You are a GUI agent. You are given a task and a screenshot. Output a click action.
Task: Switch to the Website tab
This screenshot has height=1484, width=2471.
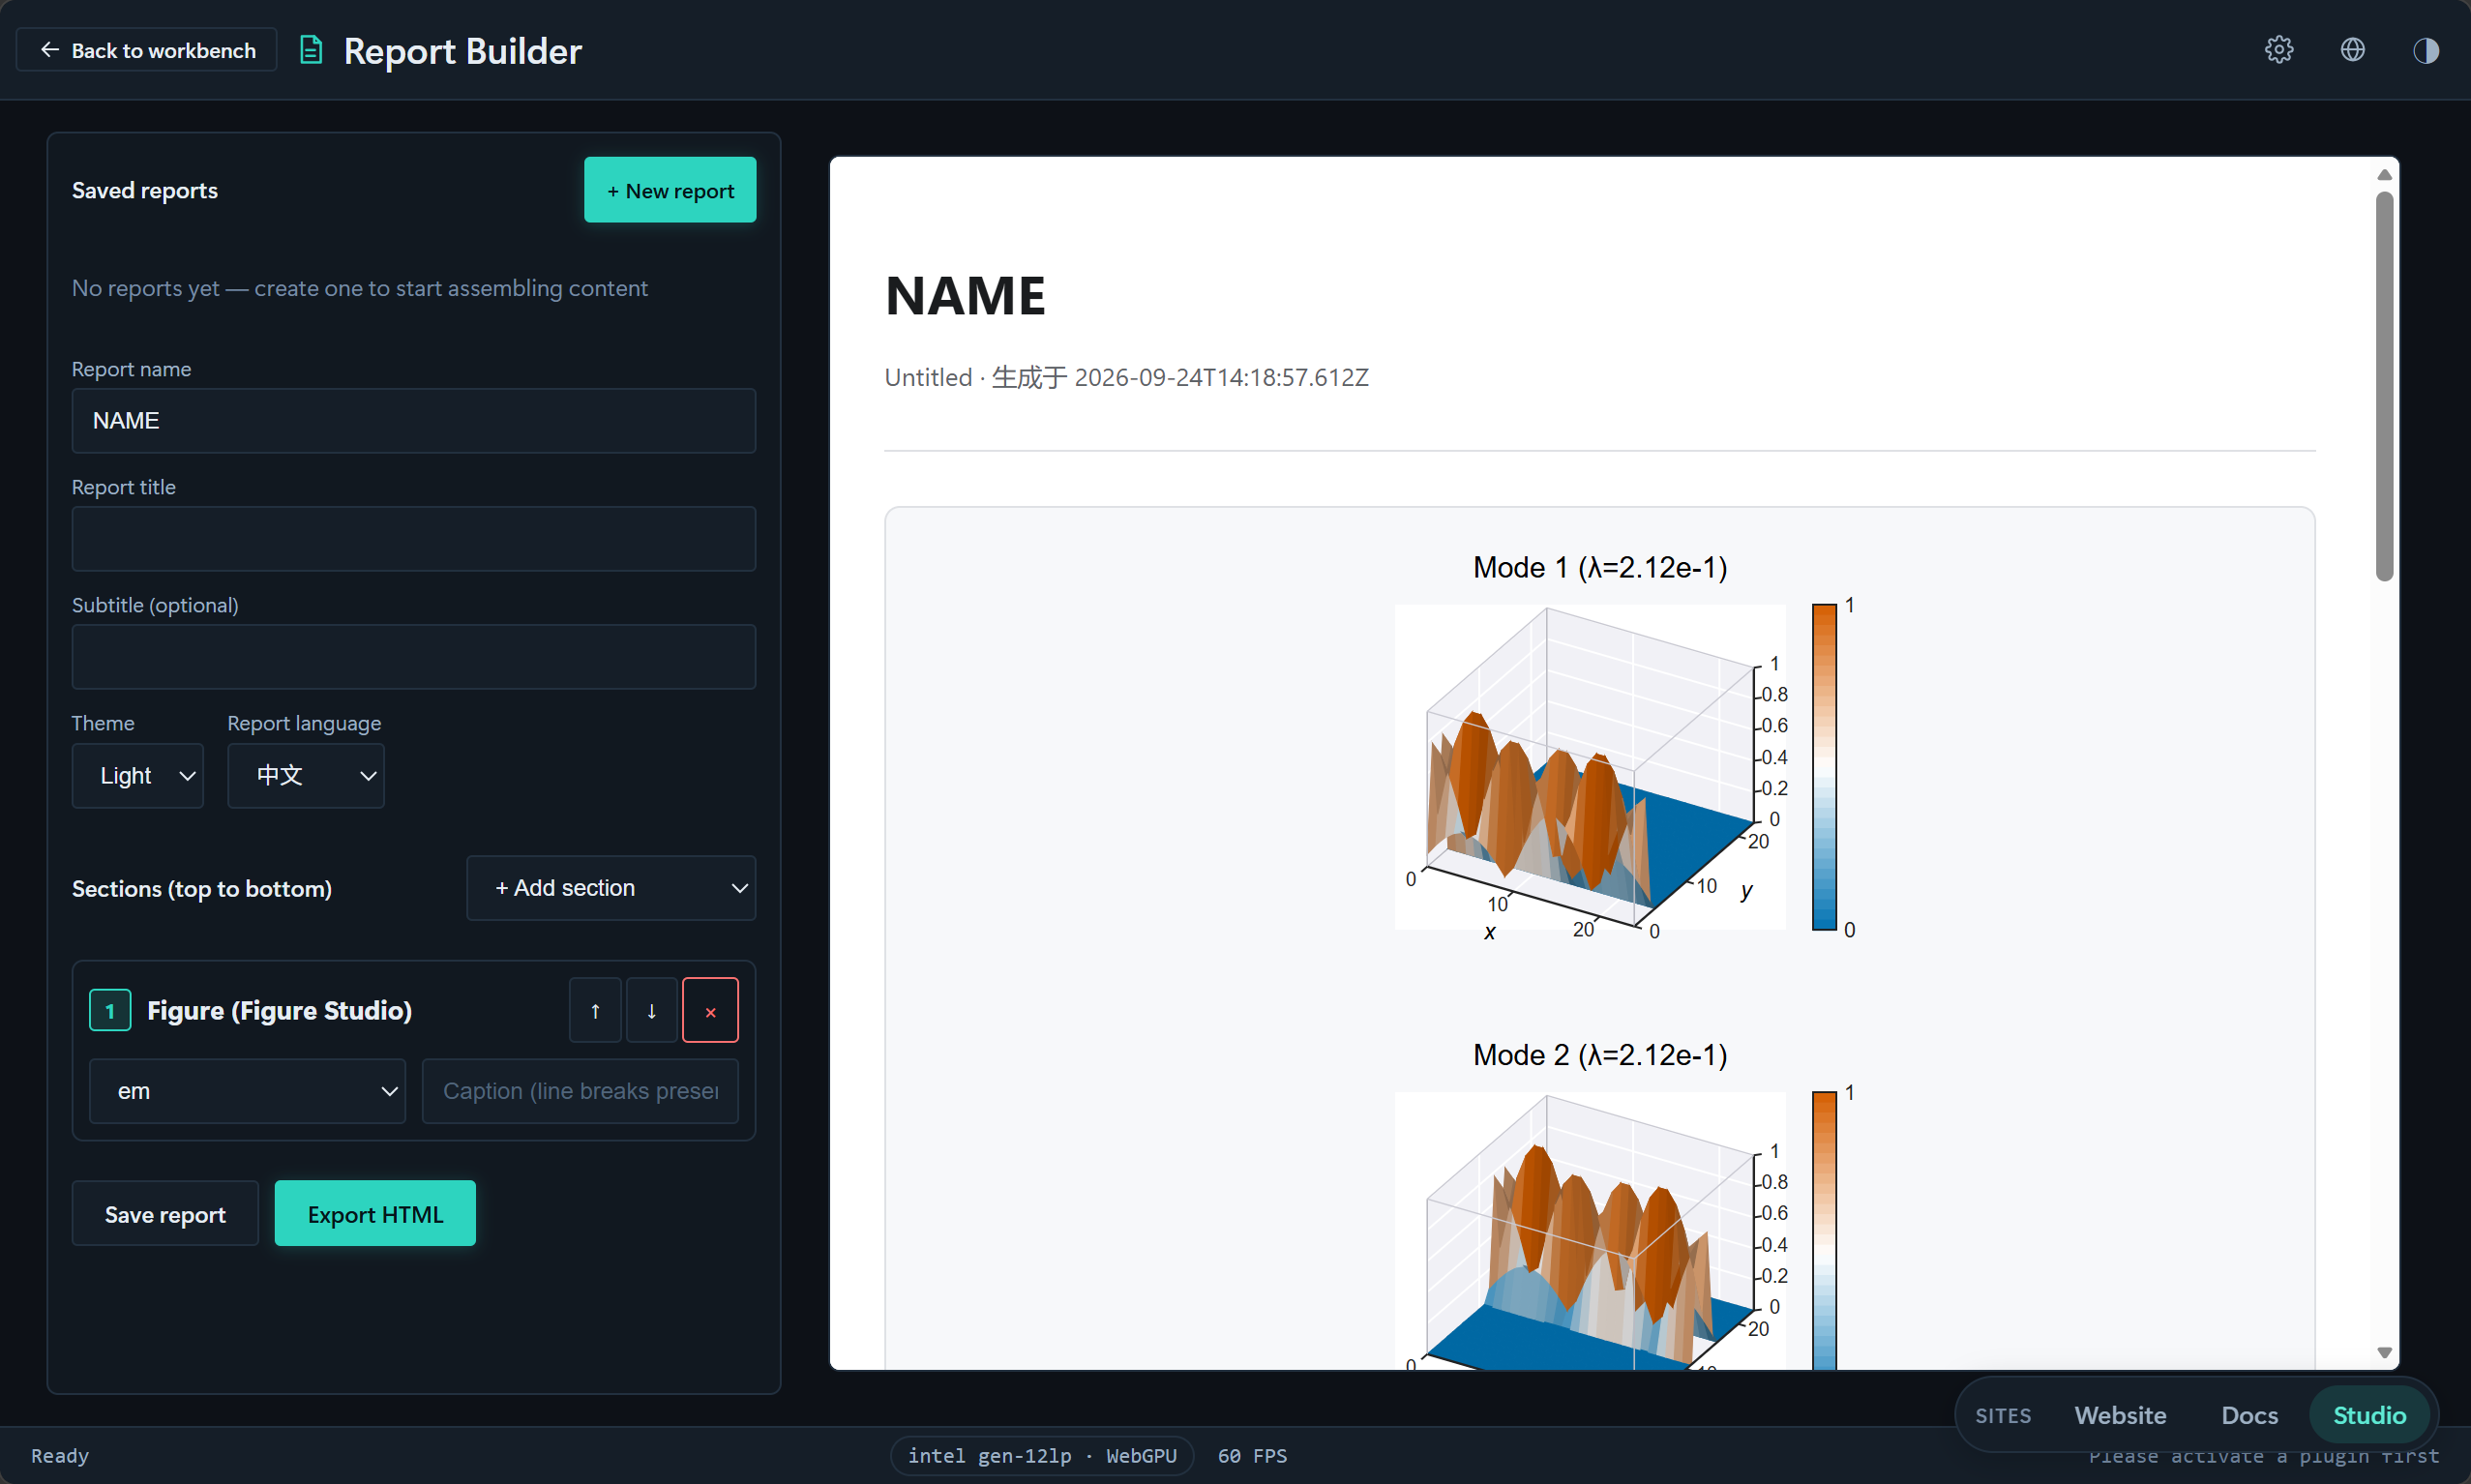(x=2120, y=1415)
